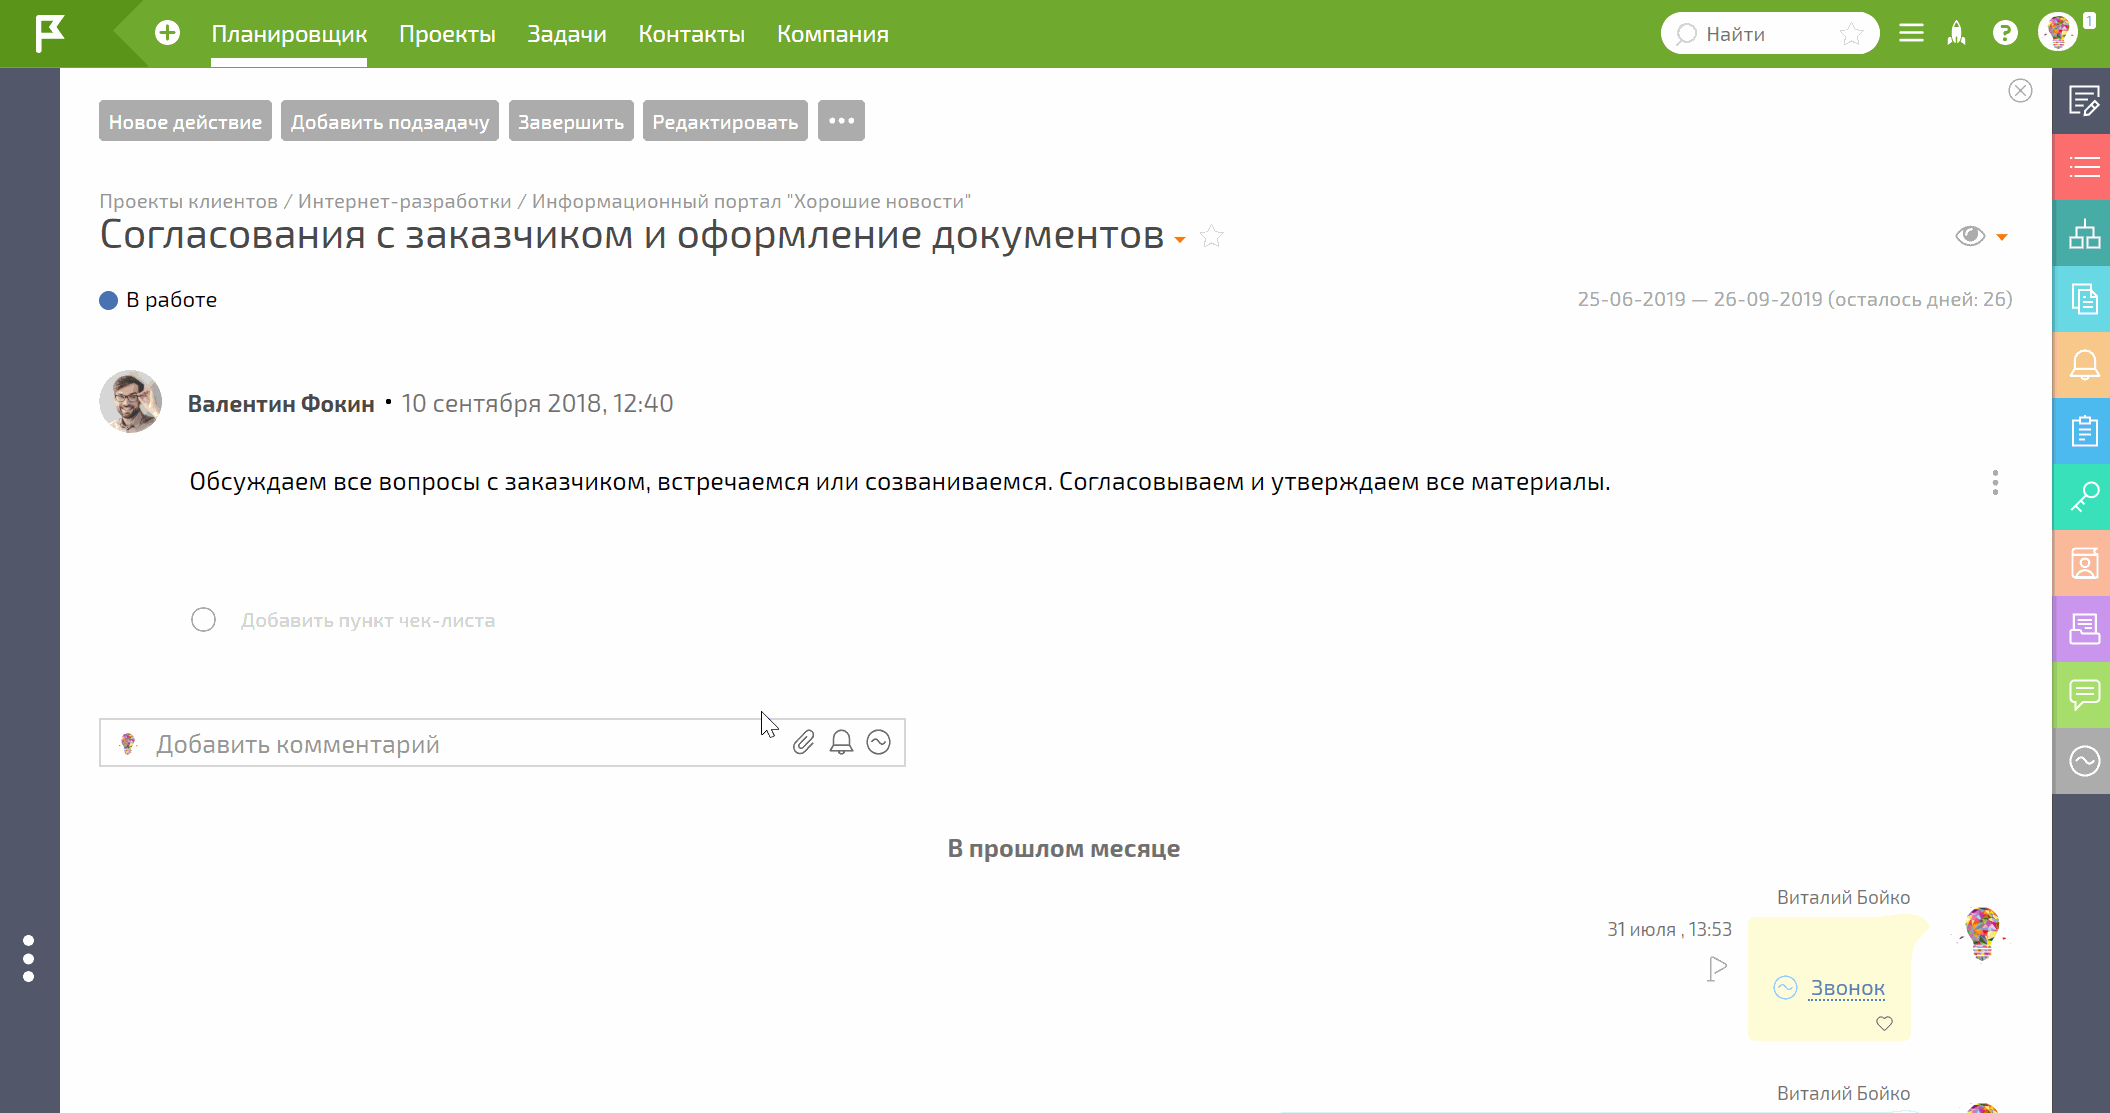Click the rocket icon in the top bar

1956,33
